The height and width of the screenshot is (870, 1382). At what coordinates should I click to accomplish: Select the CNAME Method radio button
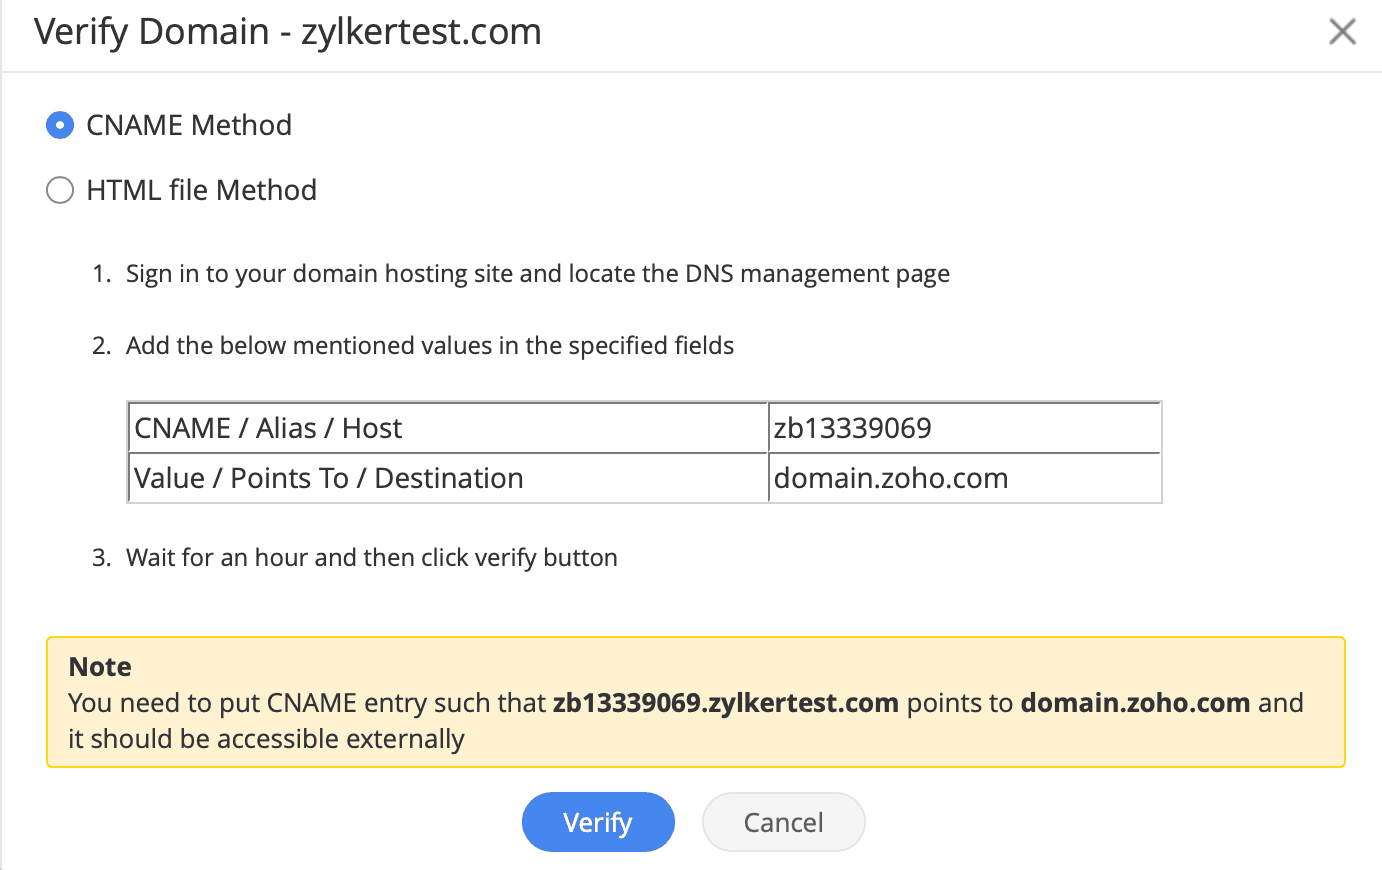pos(60,126)
